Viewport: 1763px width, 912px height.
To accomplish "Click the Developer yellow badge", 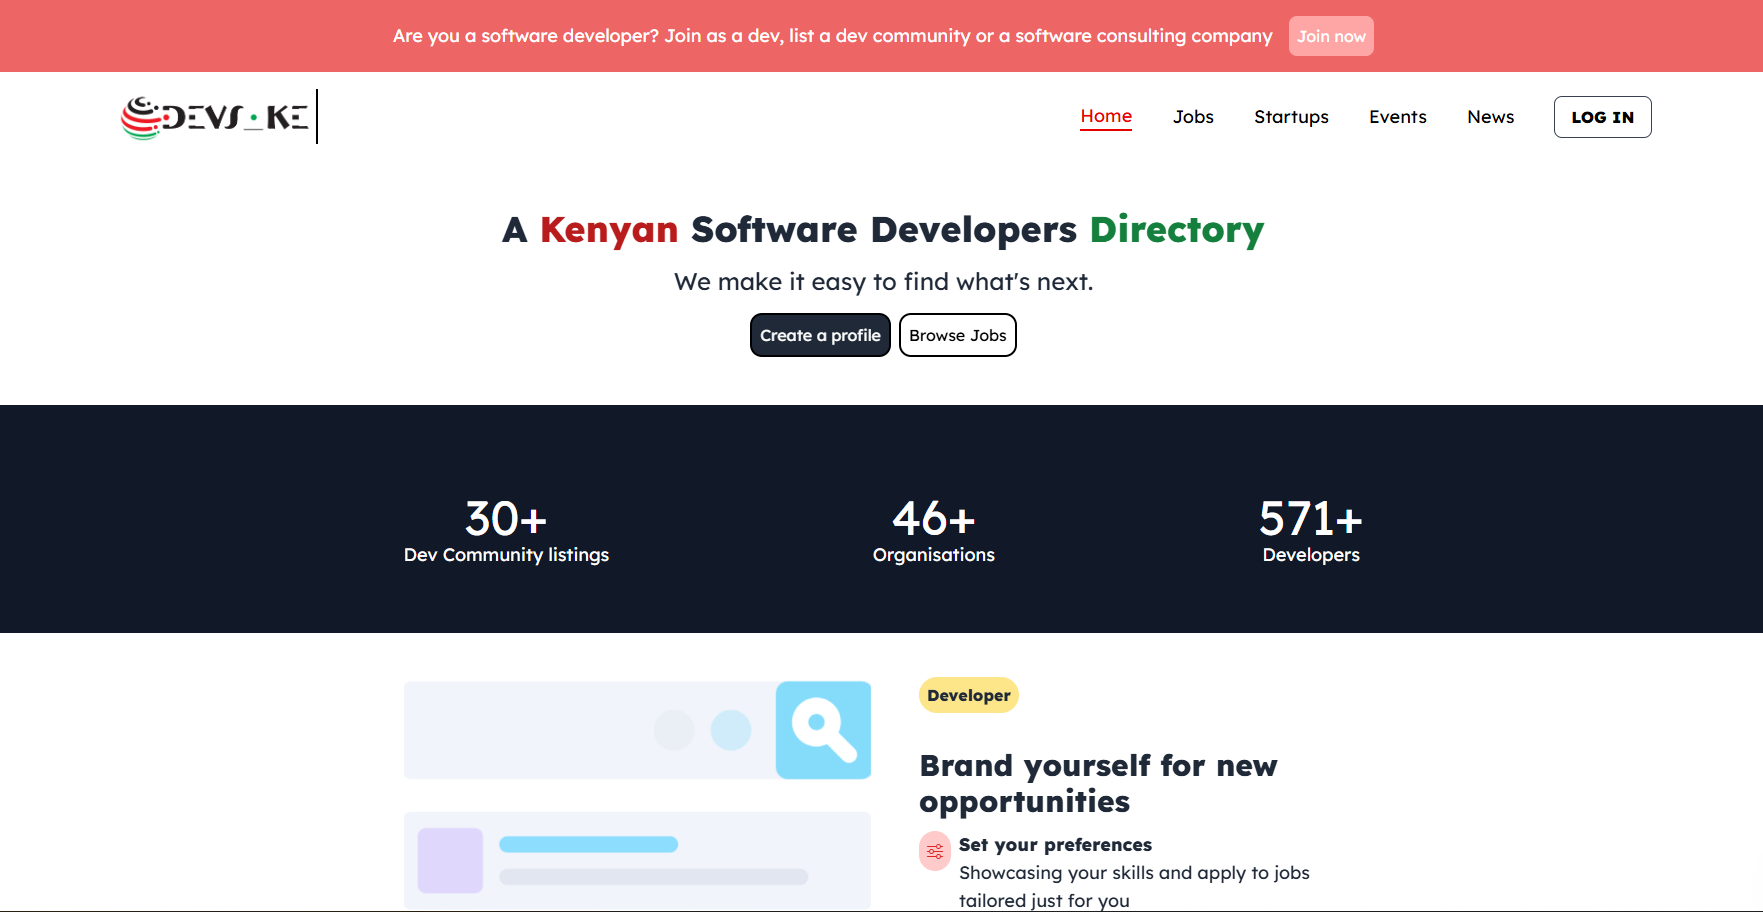I will click(x=969, y=695).
